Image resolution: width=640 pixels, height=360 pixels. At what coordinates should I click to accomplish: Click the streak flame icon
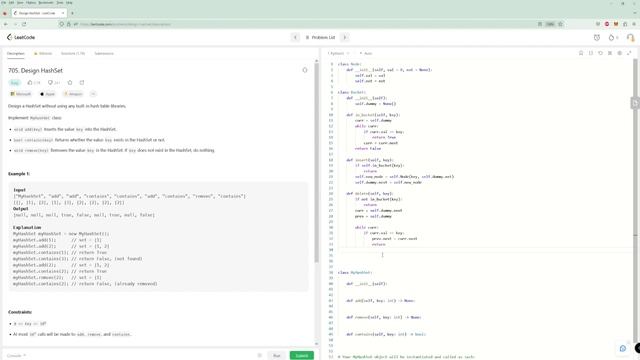[x=611, y=38]
